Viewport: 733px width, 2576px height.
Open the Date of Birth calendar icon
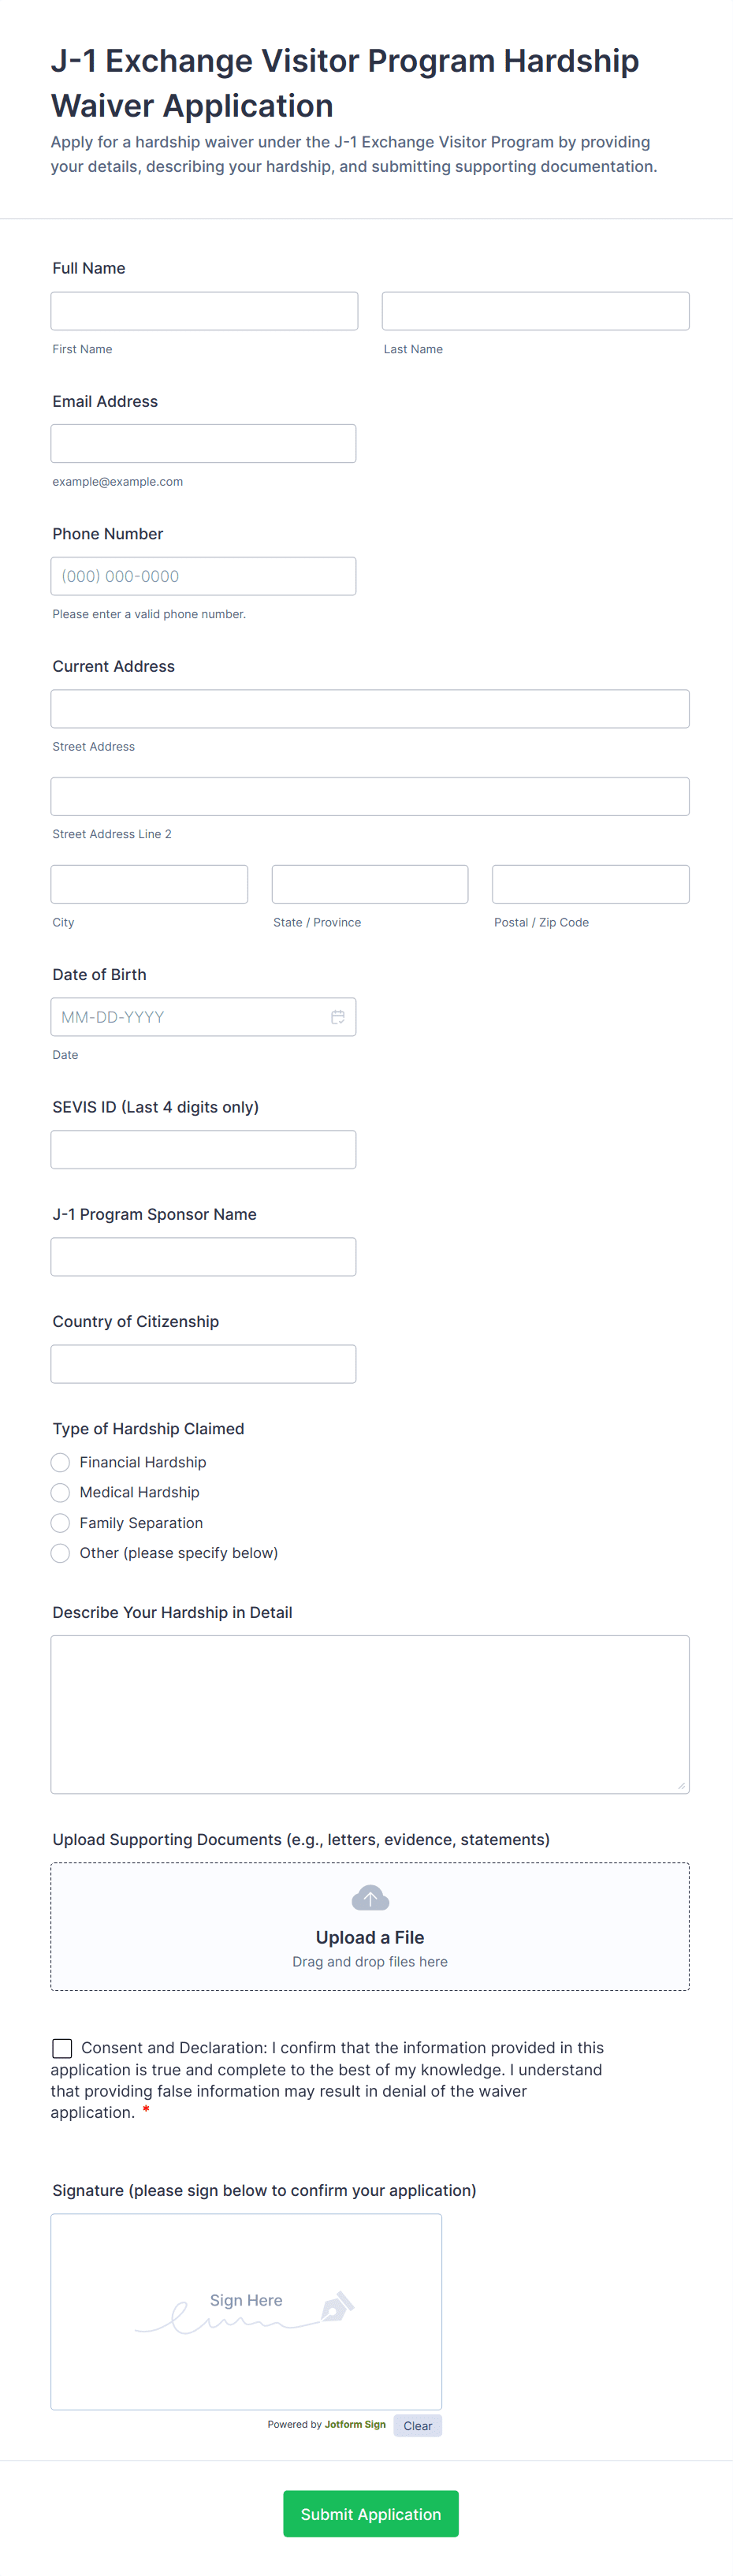pyautogui.click(x=338, y=1017)
